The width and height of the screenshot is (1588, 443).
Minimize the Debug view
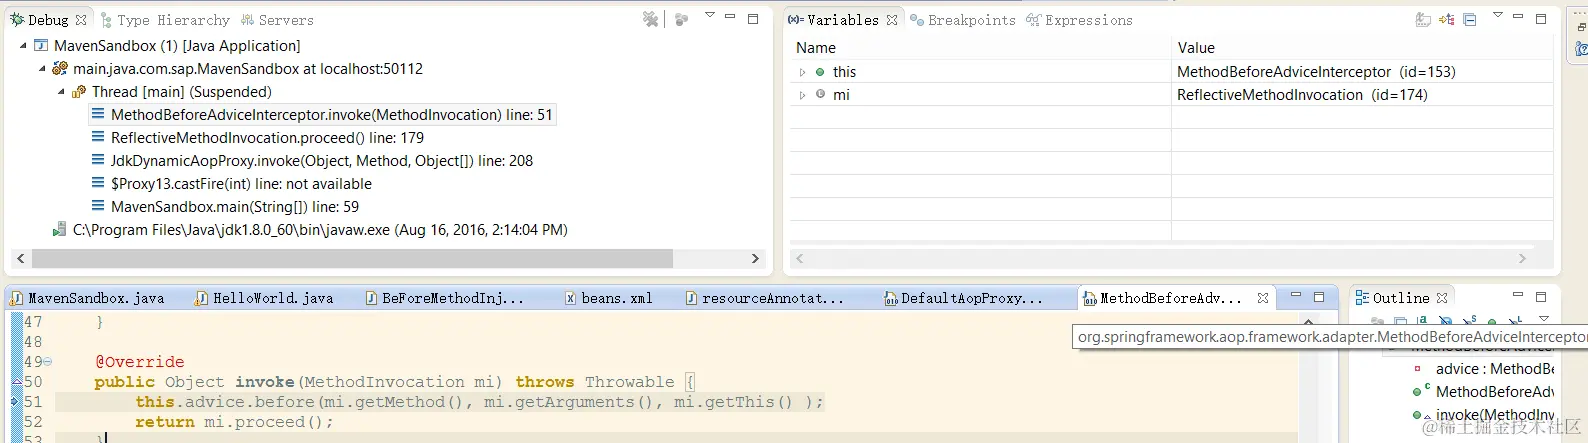730,17
